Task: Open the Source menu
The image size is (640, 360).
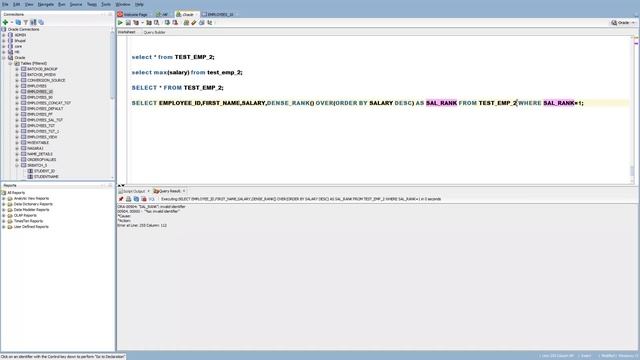Action: point(76,4)
